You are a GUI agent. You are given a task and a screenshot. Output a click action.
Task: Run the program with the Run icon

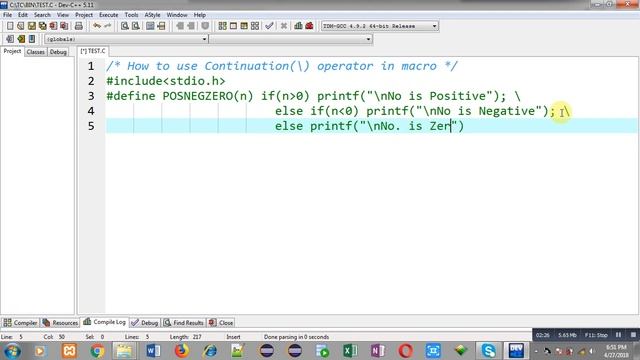(x=233, y=26)
